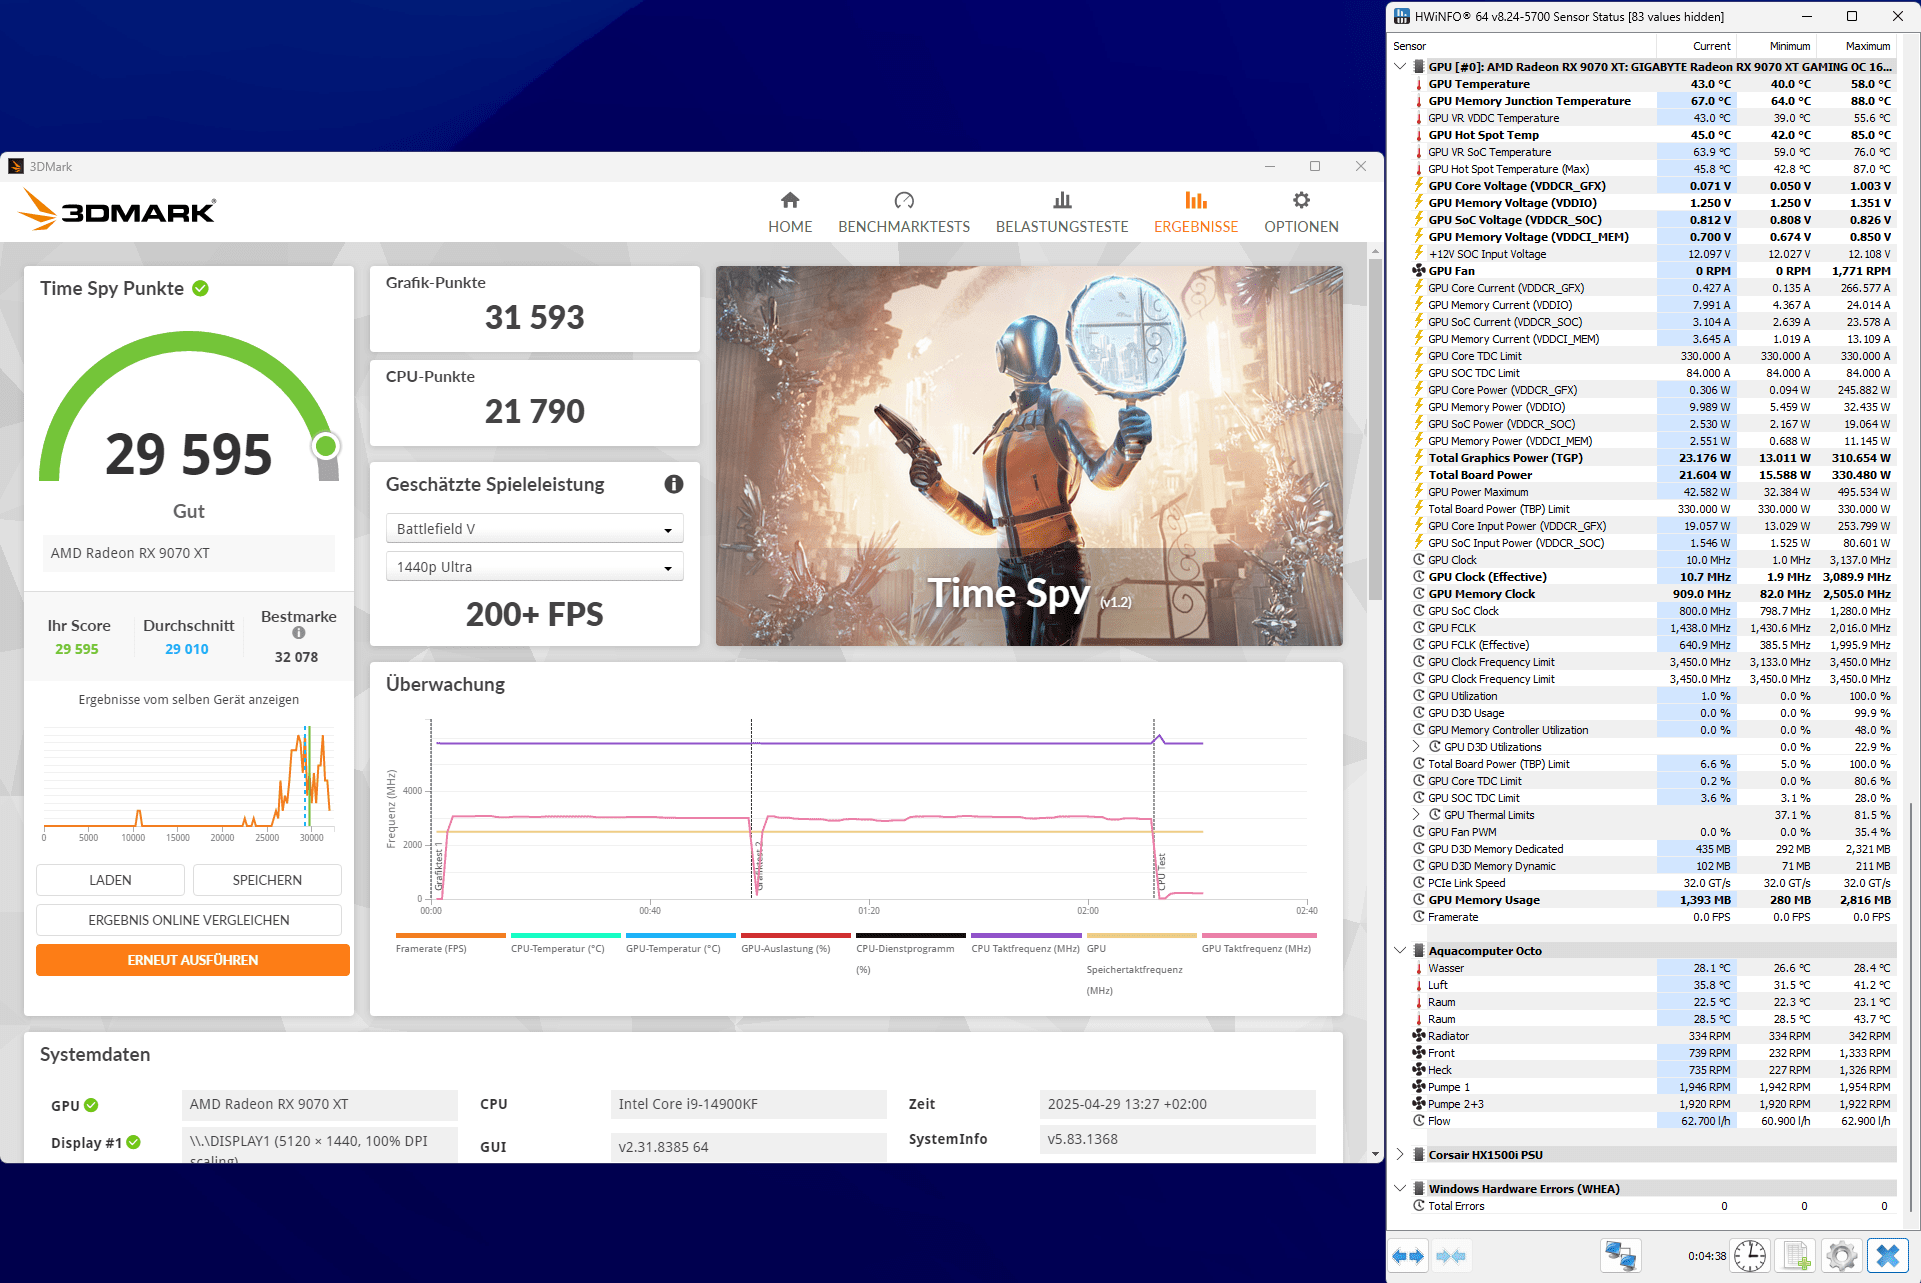Click the HWiNFO expand columns arrows icon
This screenshot has width=1921, height=1283.
click(x=1408, y=1256)
